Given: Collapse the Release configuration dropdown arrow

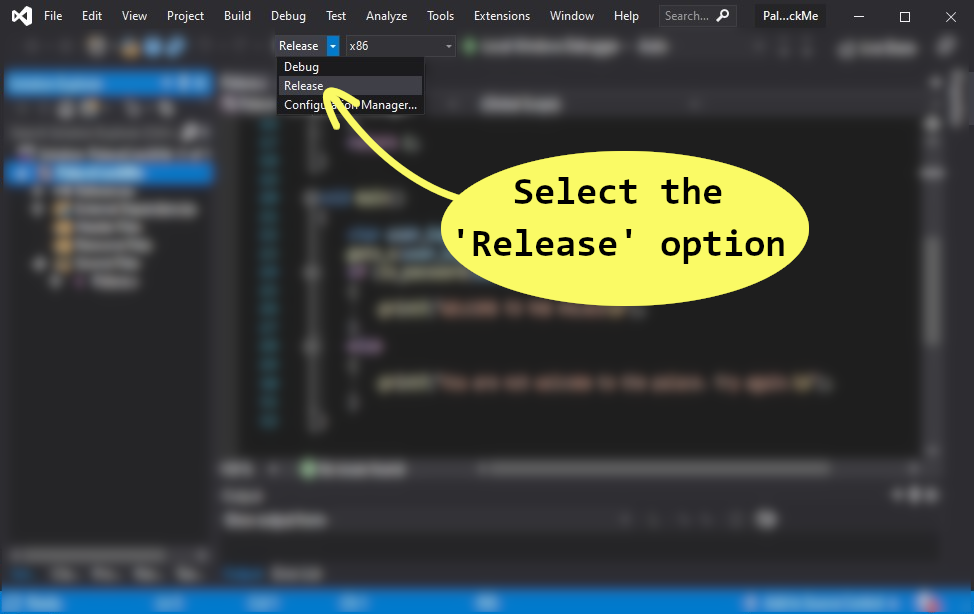Looking at the screenshot, I should [x=333, y=46].
